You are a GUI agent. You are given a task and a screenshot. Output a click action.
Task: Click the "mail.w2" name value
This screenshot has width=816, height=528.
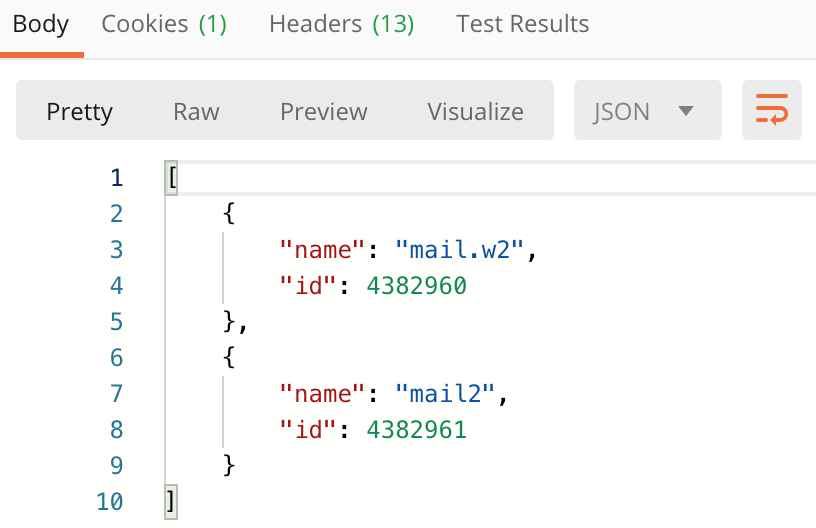[460, 250]
